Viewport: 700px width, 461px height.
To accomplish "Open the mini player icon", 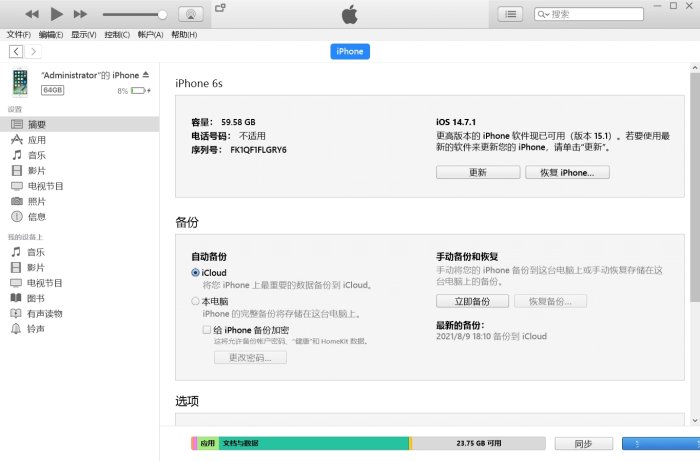I will [220, 9].
